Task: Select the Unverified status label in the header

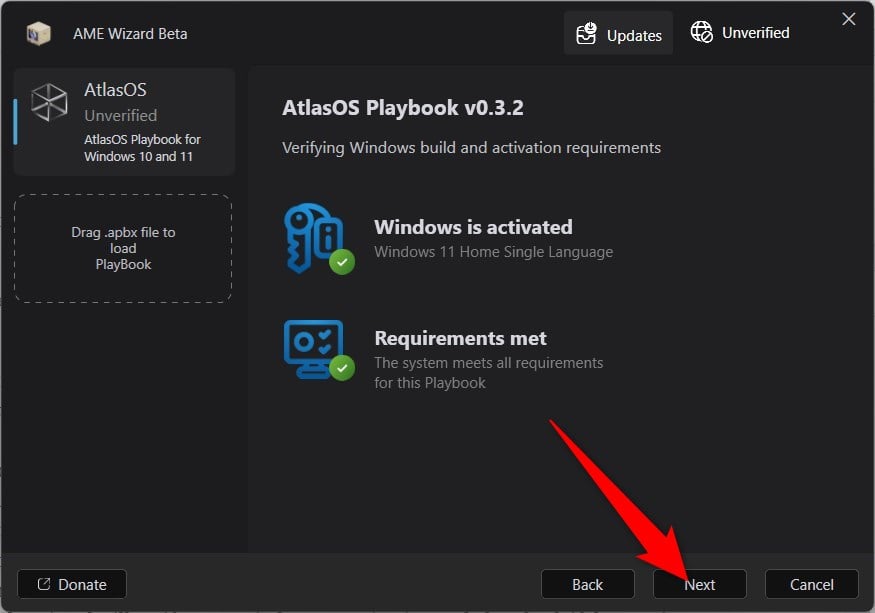Action: pyautogui.click(x=756, y=33)
